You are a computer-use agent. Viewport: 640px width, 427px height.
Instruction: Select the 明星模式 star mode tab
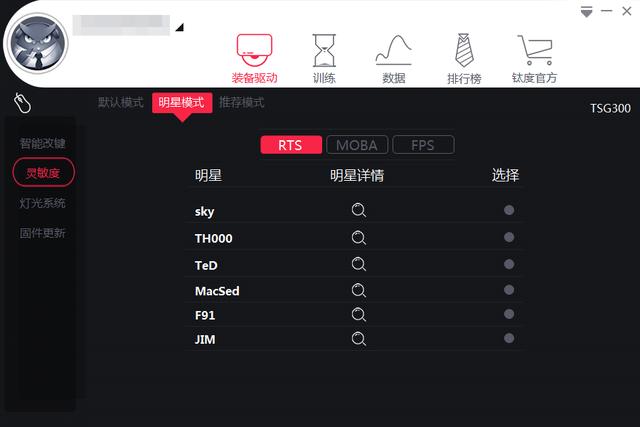tap(182, 102)
